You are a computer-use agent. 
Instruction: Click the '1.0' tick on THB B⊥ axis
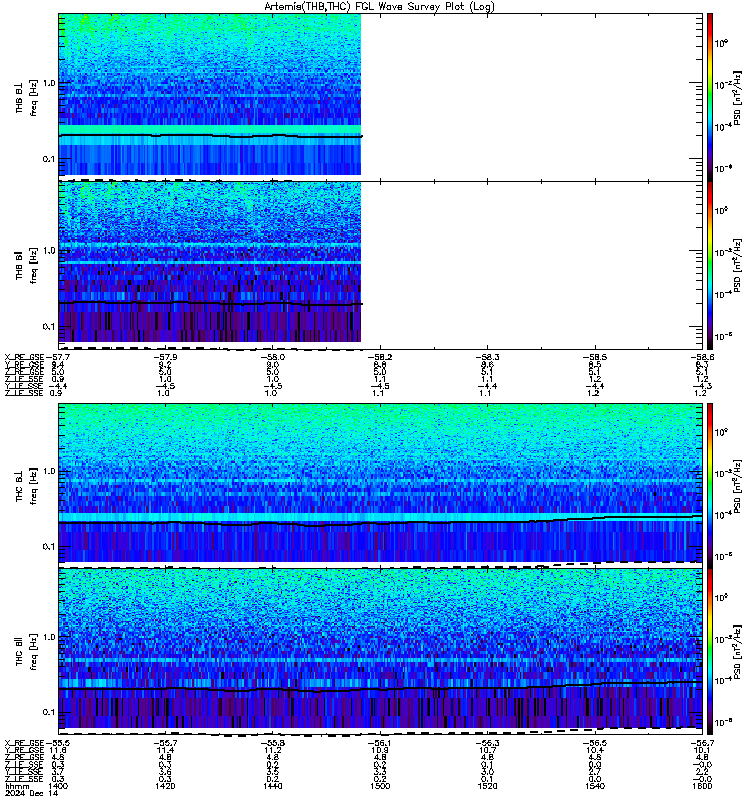[49, 83]
